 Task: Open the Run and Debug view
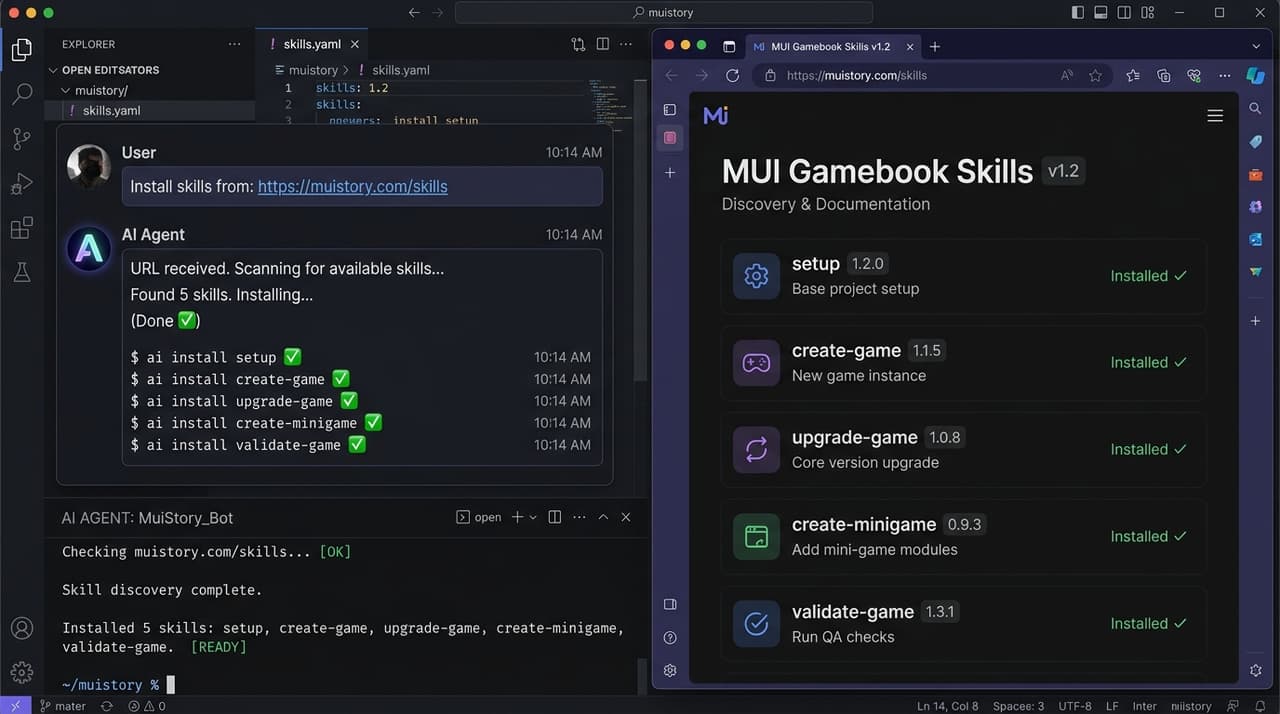(x=22, y=184)
